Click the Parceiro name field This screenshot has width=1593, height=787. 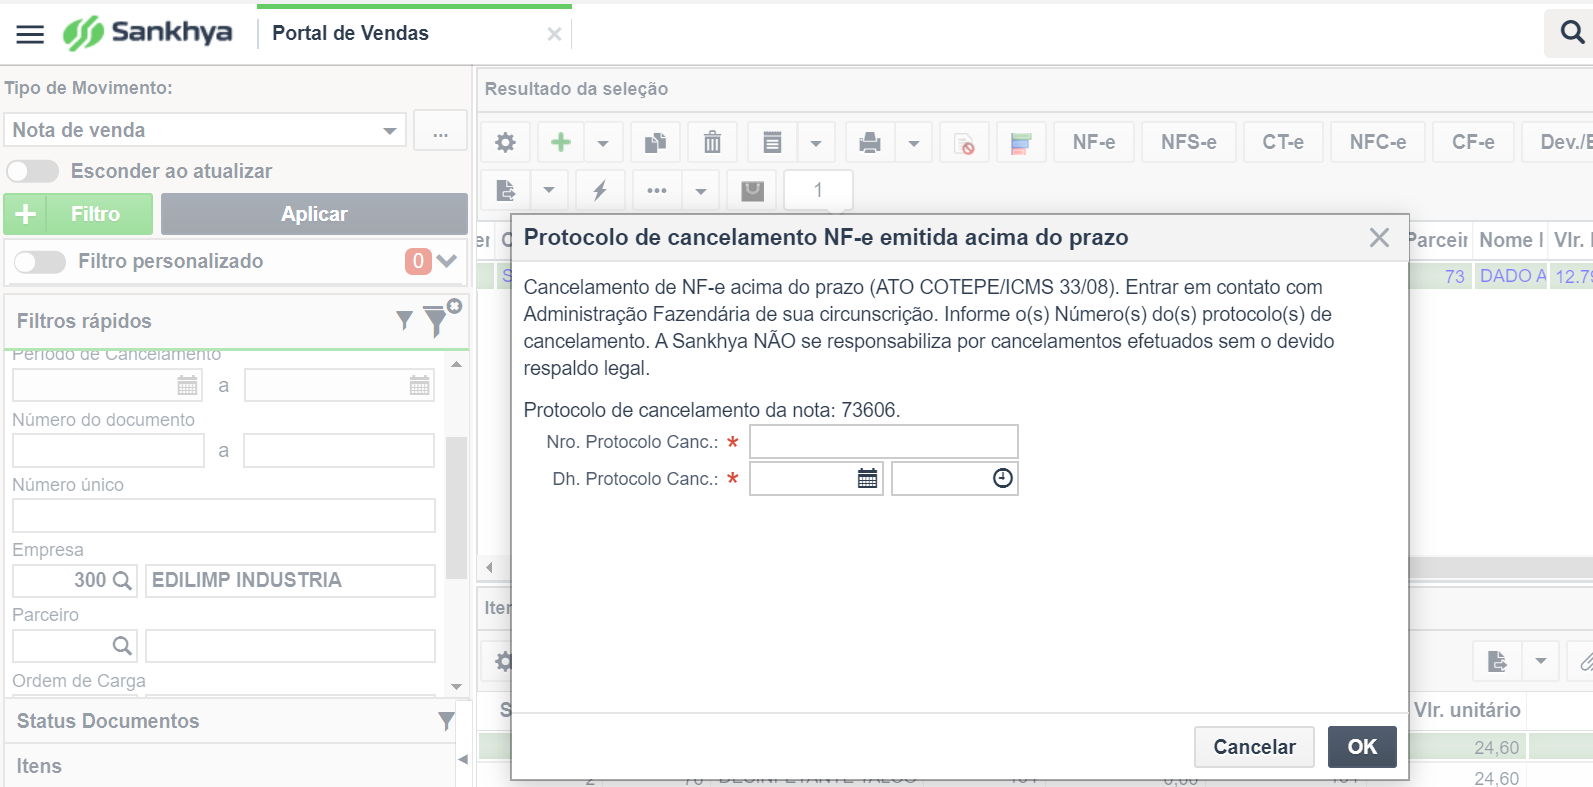click(x=290, y=646)
